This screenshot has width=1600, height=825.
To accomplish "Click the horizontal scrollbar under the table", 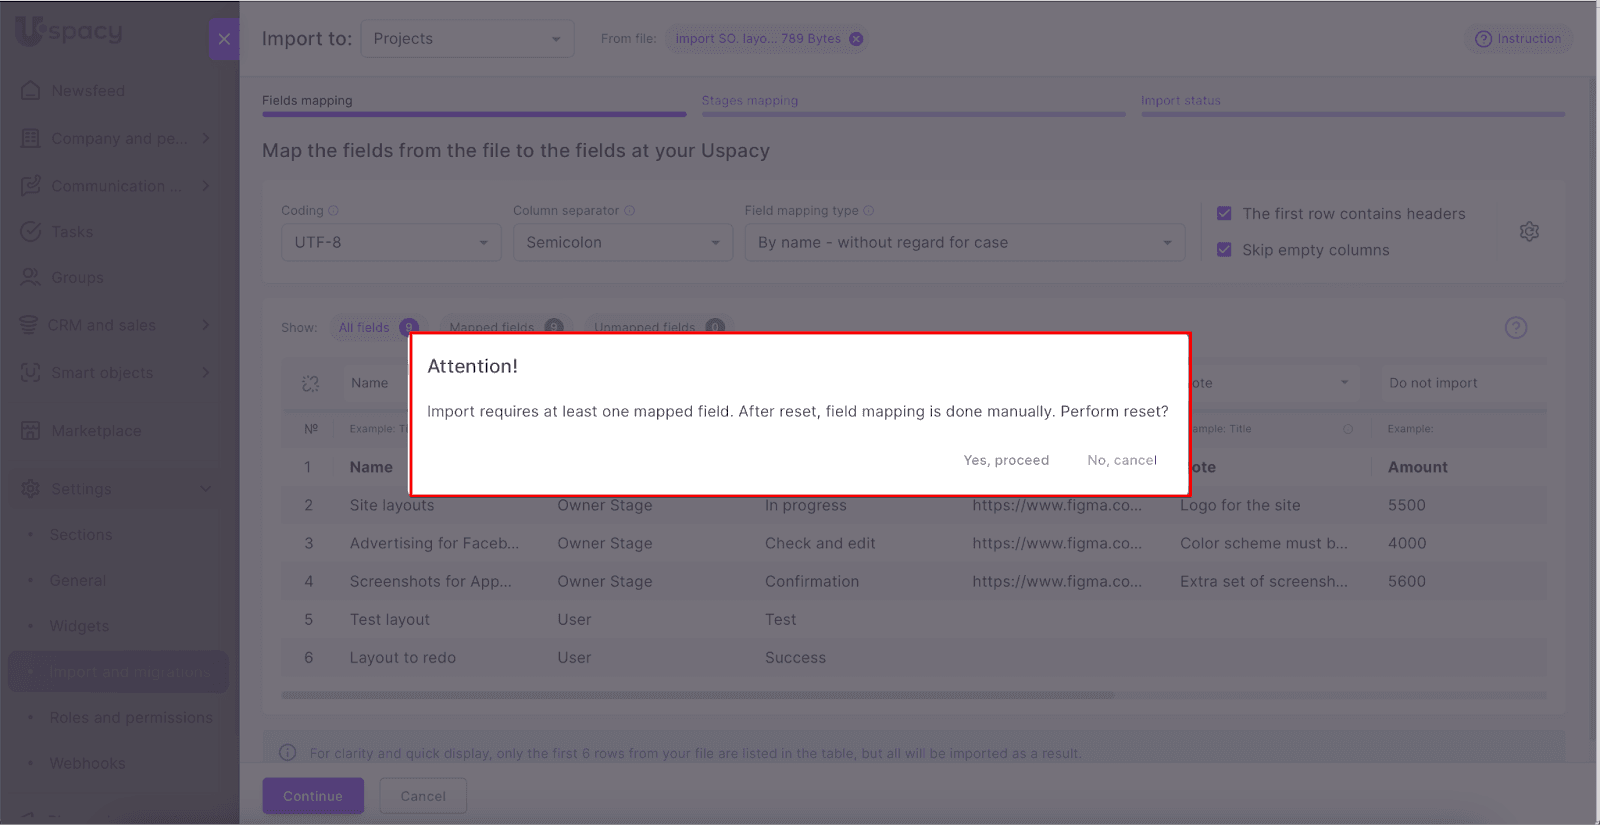I will tap(698, 695).
